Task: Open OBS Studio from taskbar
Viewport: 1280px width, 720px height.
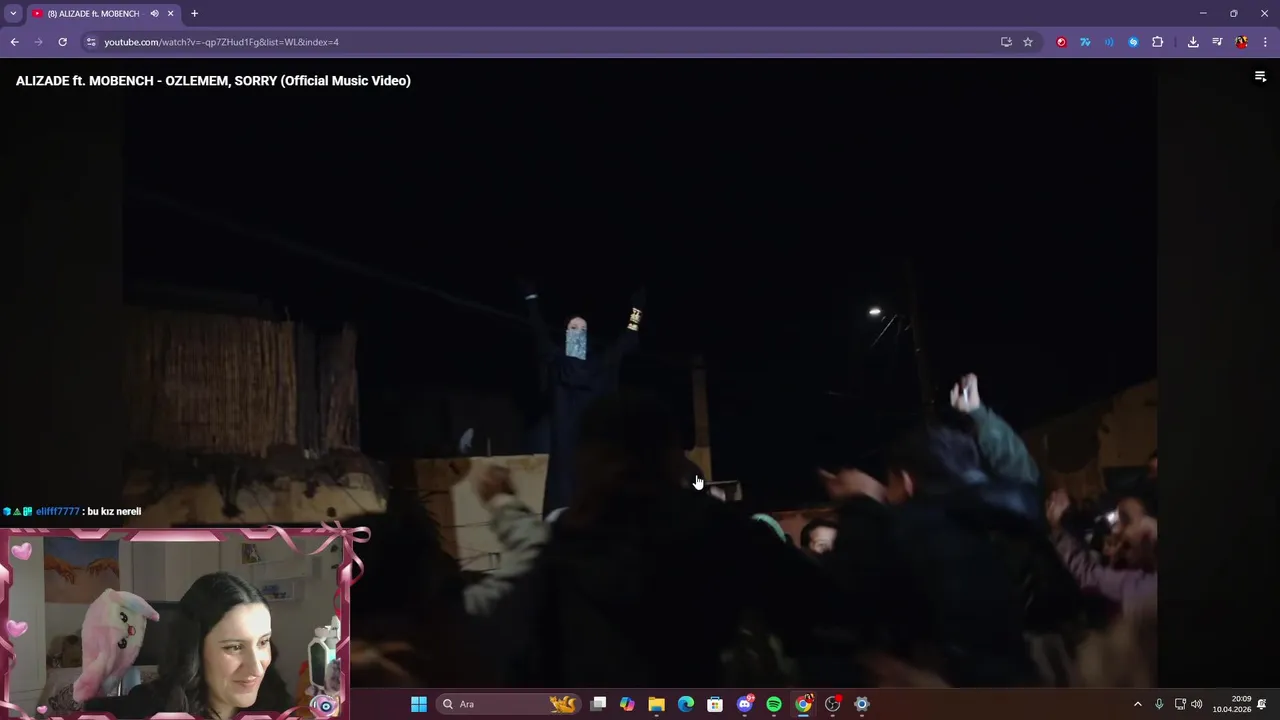Action: [833, 704]
